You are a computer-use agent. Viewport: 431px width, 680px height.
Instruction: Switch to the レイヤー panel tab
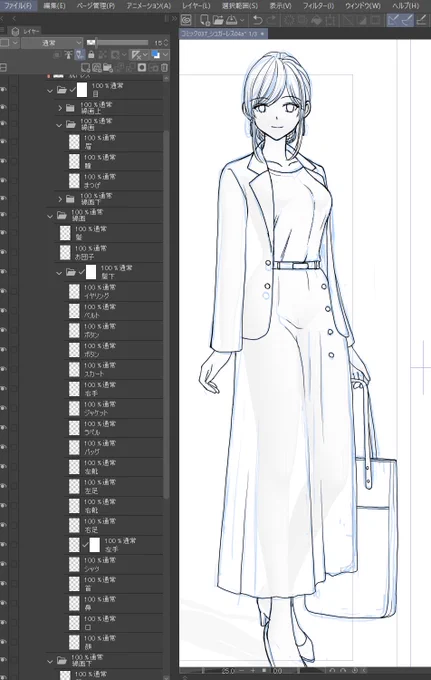(x=26, y=31)
